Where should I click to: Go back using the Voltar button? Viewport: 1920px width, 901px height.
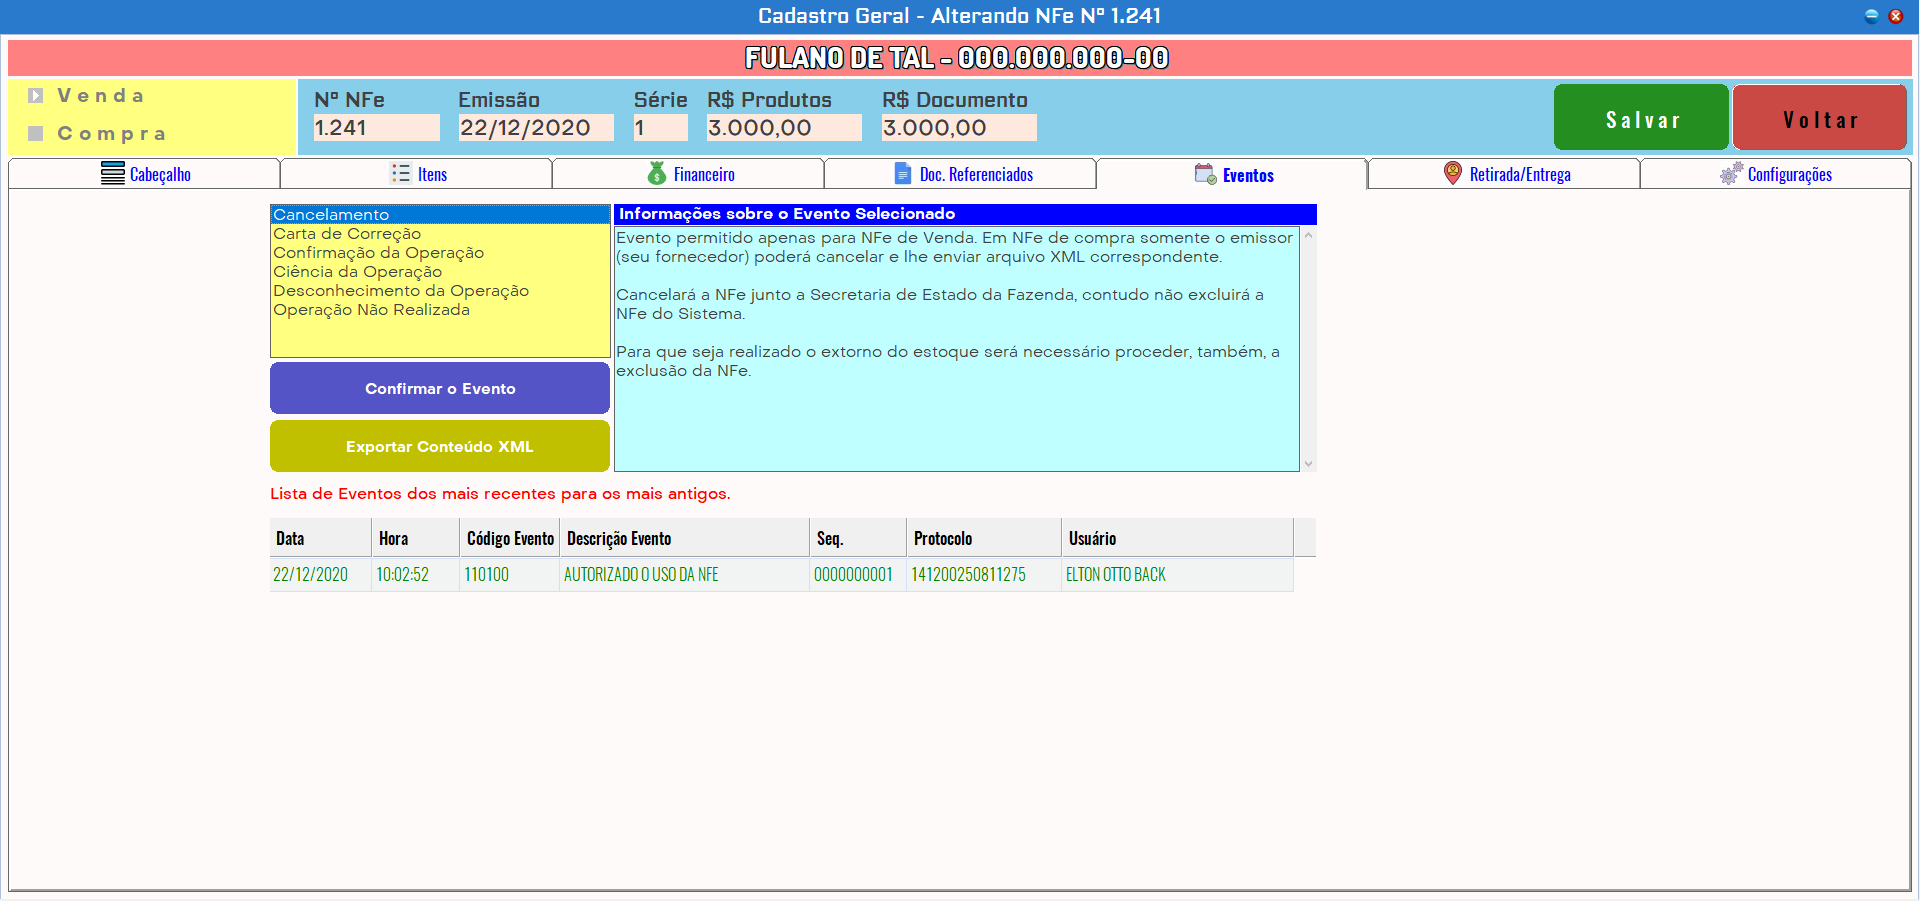[x=1819, y=118]
